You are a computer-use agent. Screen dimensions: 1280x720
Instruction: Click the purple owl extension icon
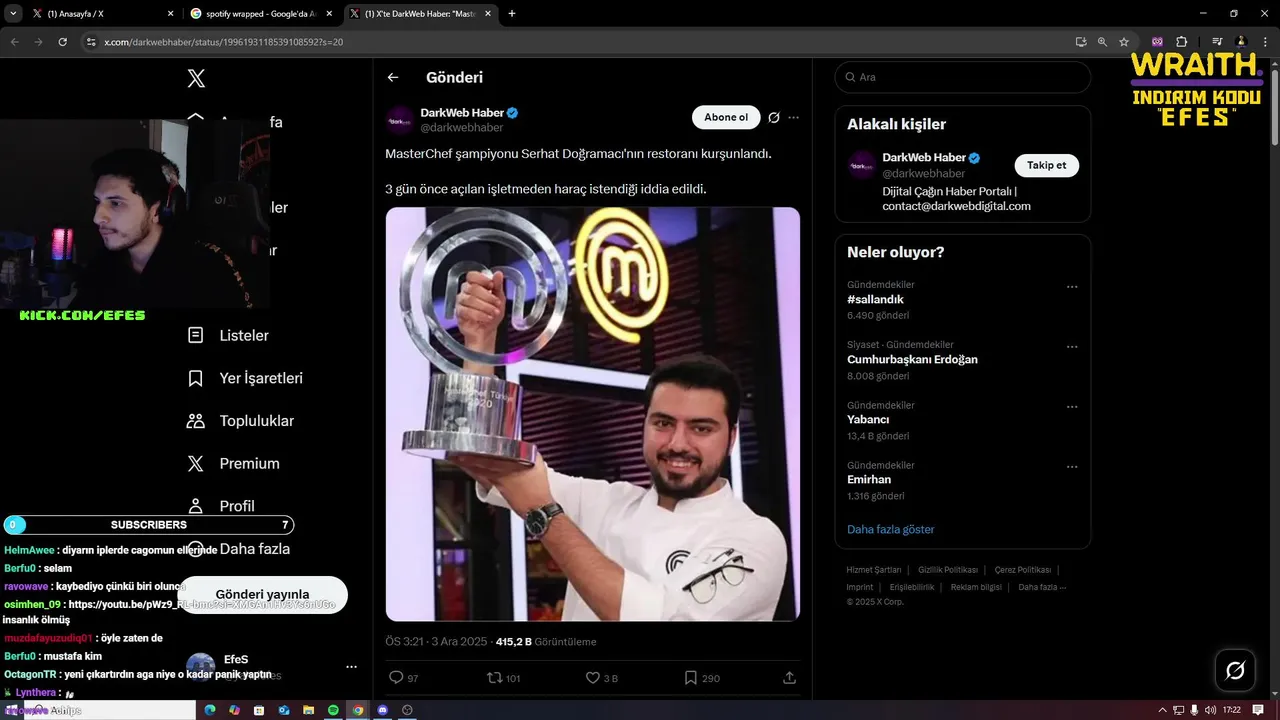(1158, 42)
